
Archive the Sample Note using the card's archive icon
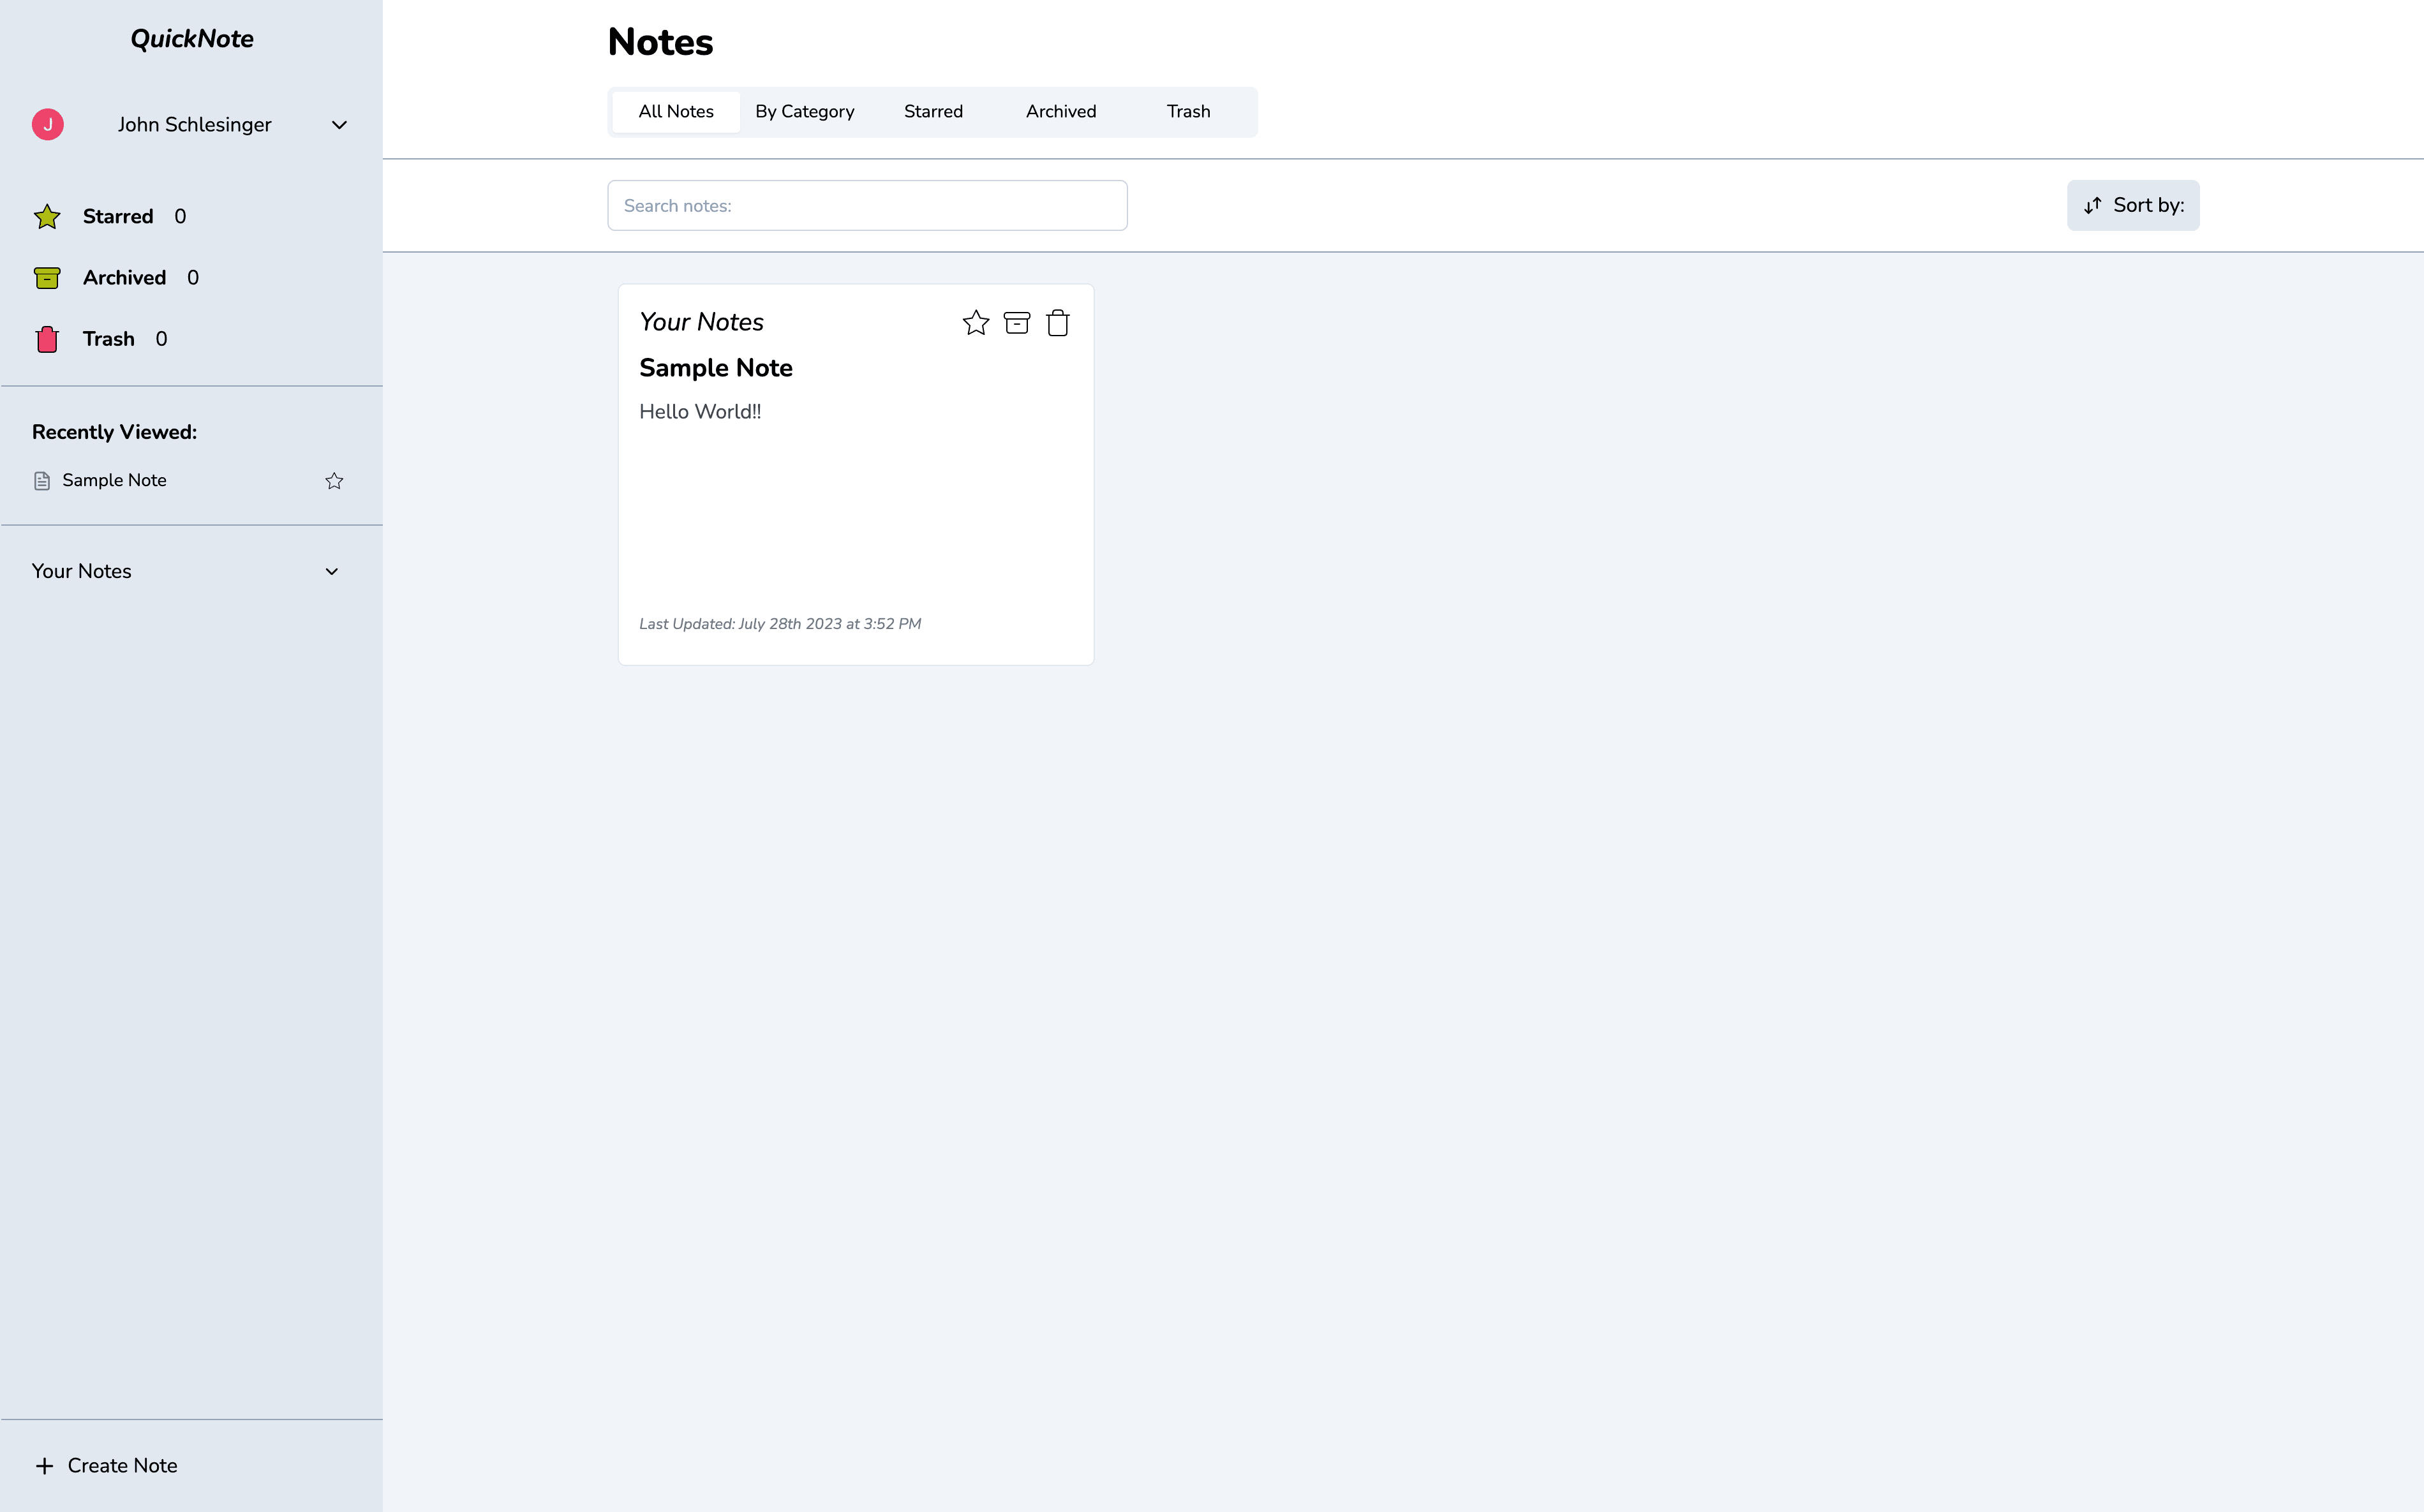click(1016, 322)
